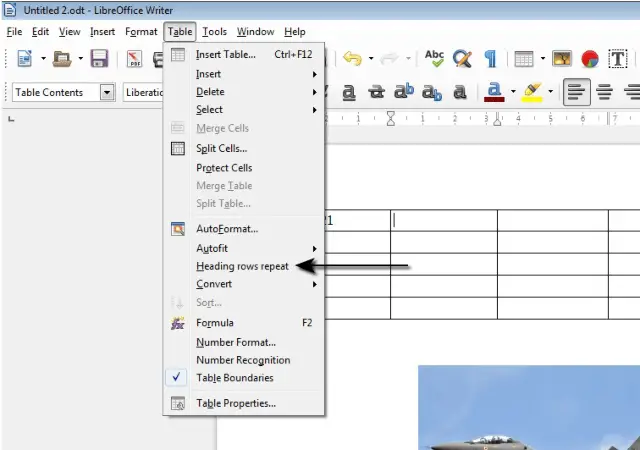Open the Tools menu

tap(215, 32)
